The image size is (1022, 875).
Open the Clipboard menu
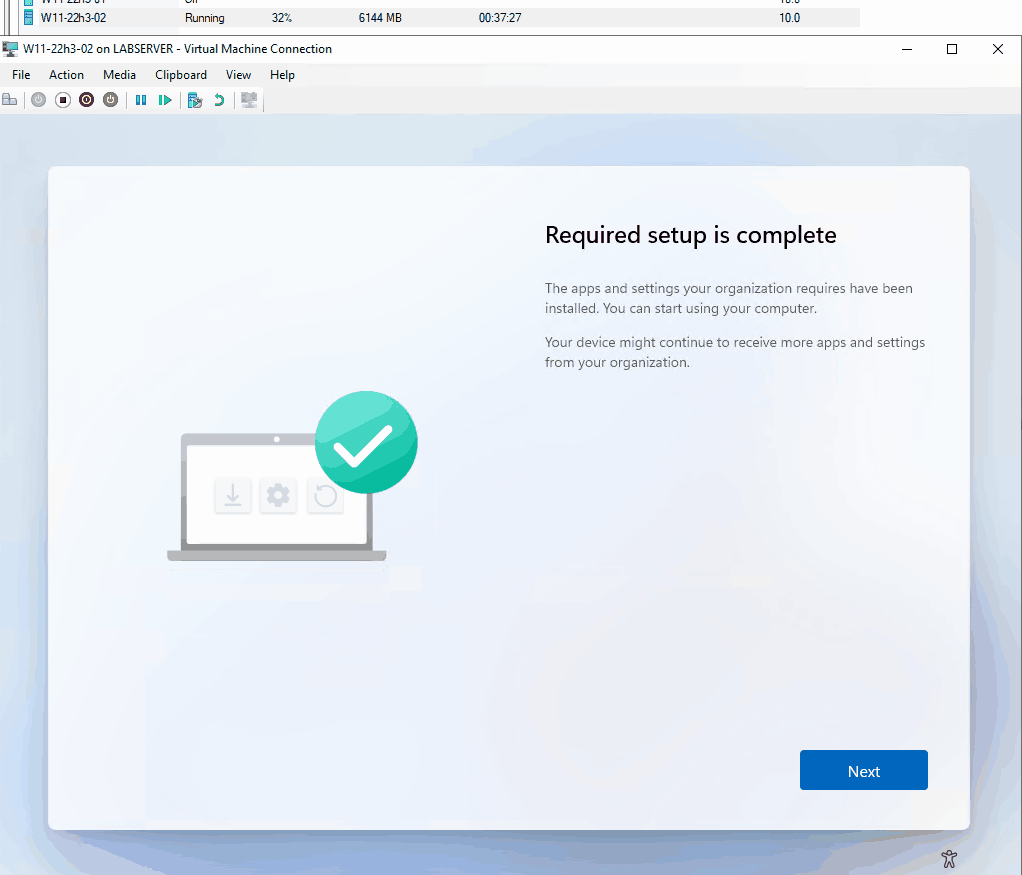(x=181, y=75)
